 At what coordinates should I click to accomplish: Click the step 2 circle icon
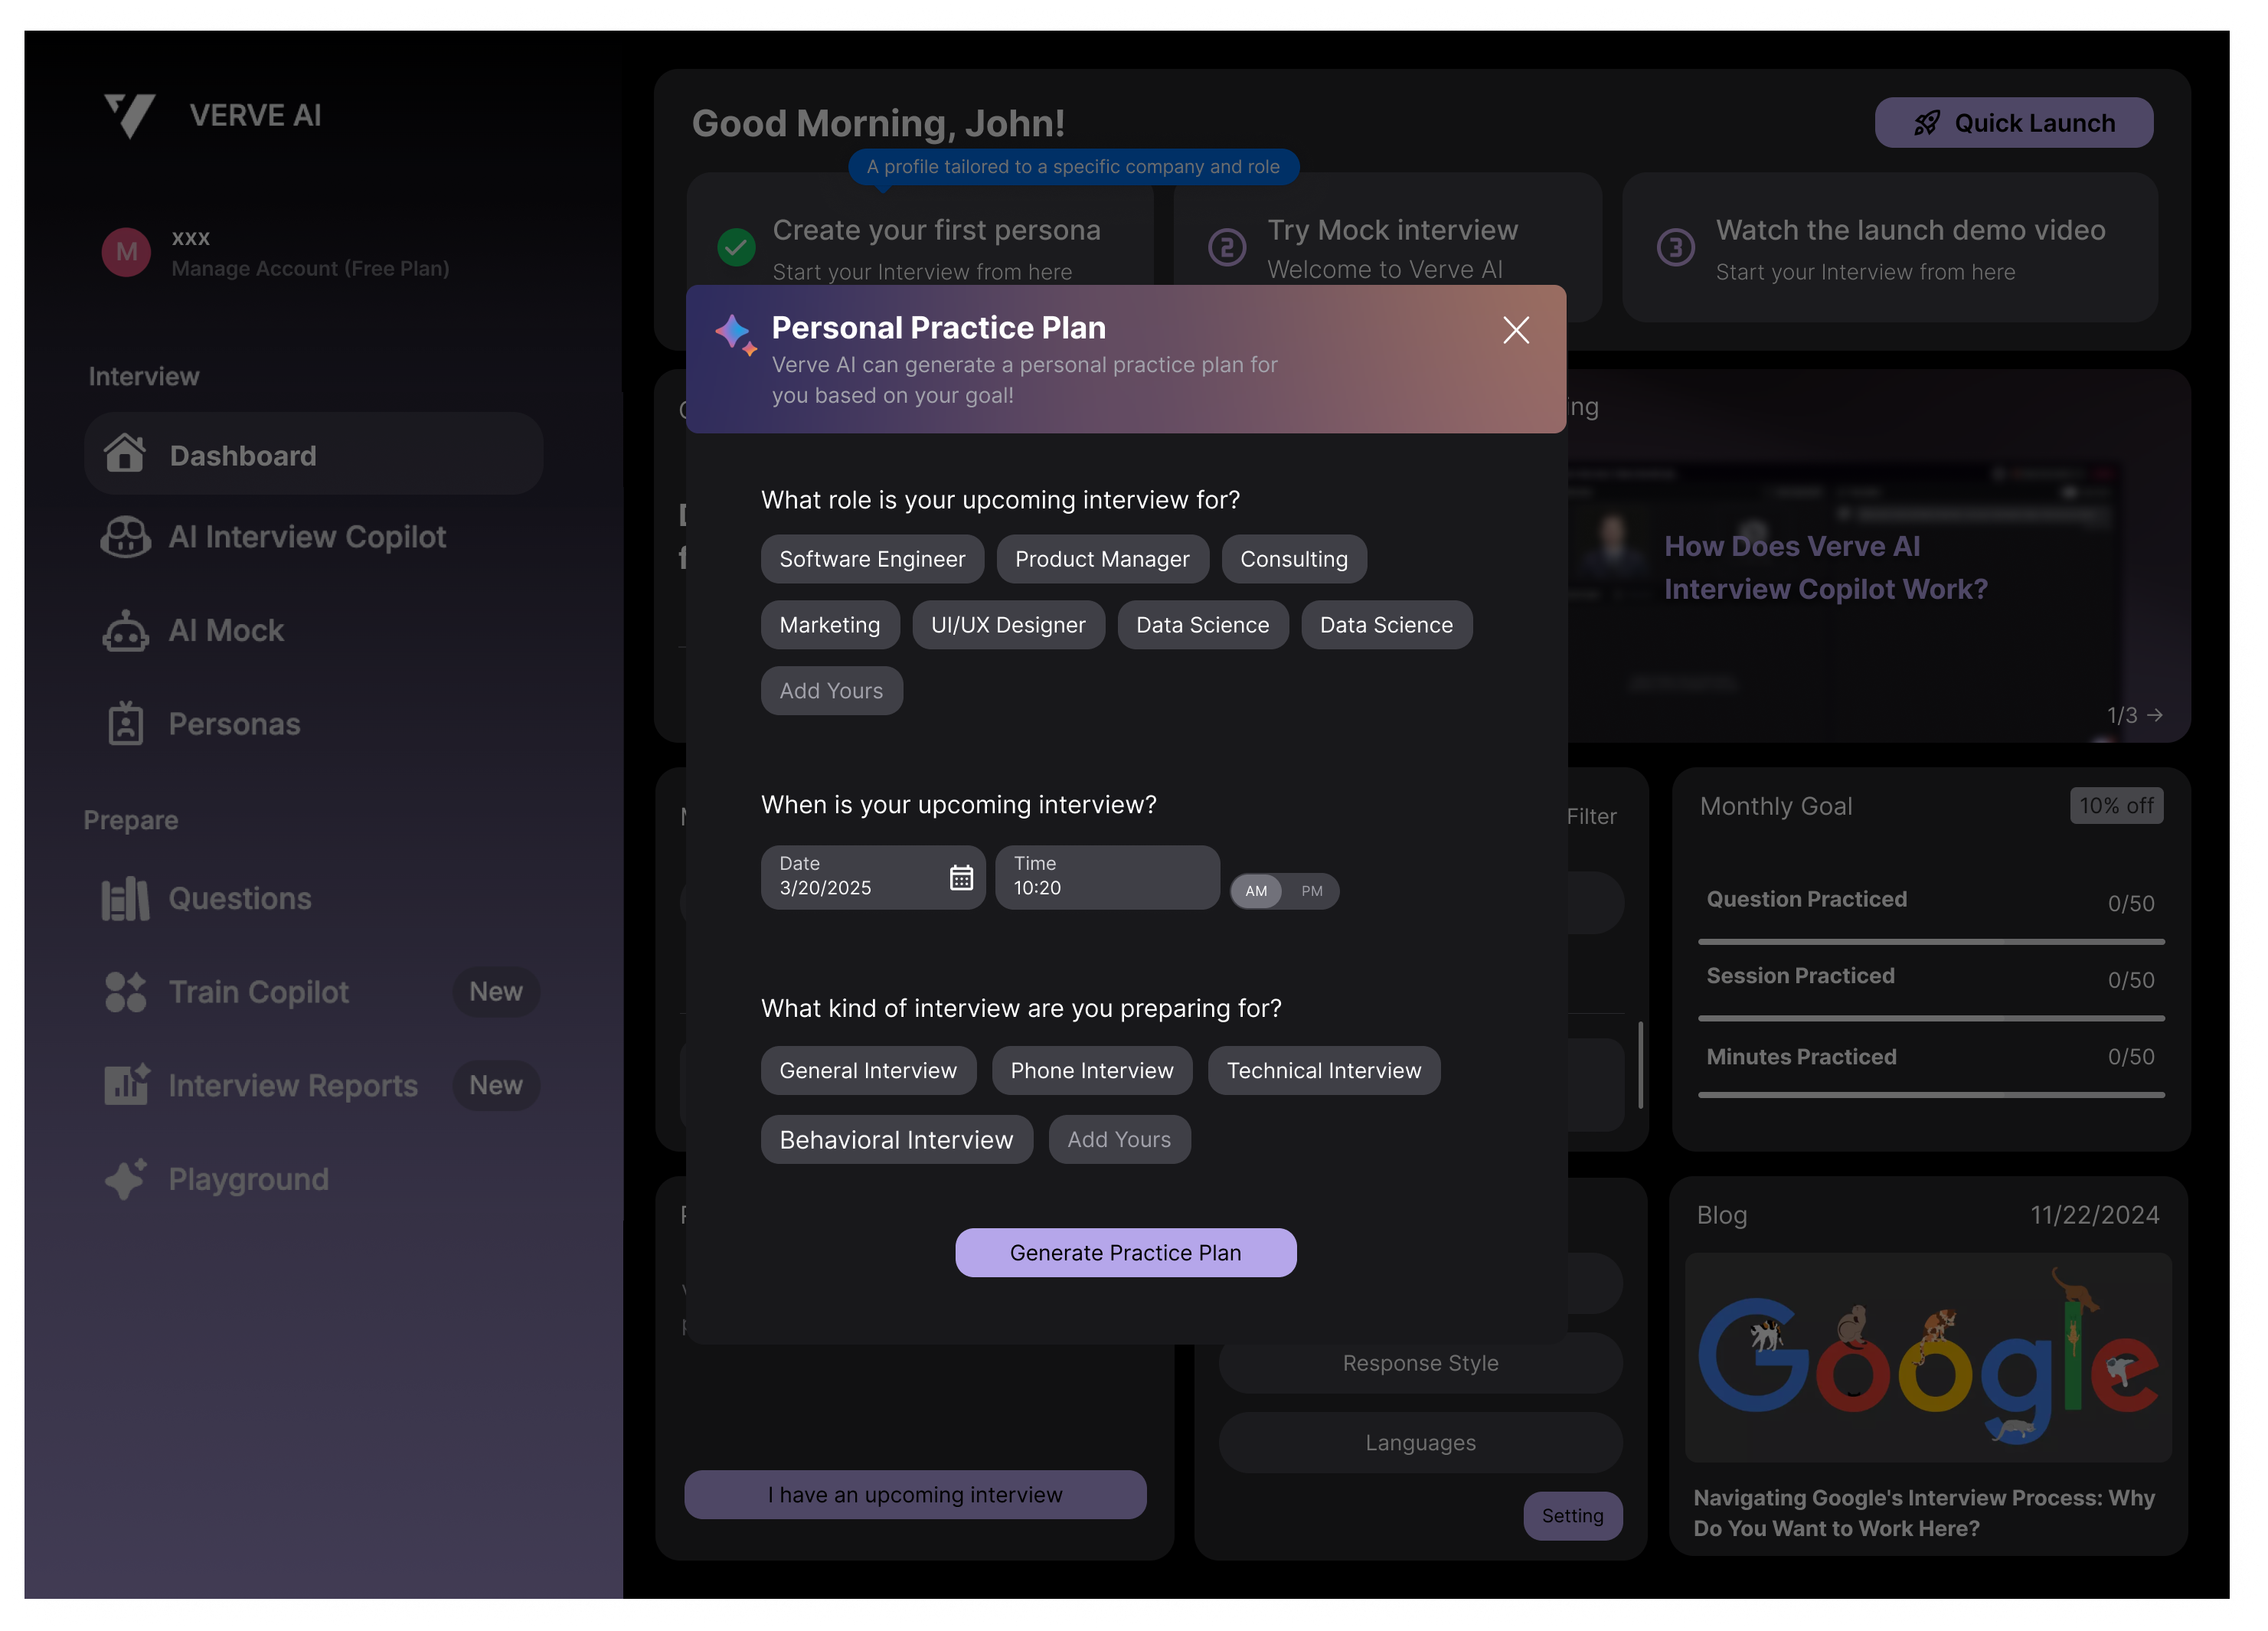click(x=1227, y=247)
